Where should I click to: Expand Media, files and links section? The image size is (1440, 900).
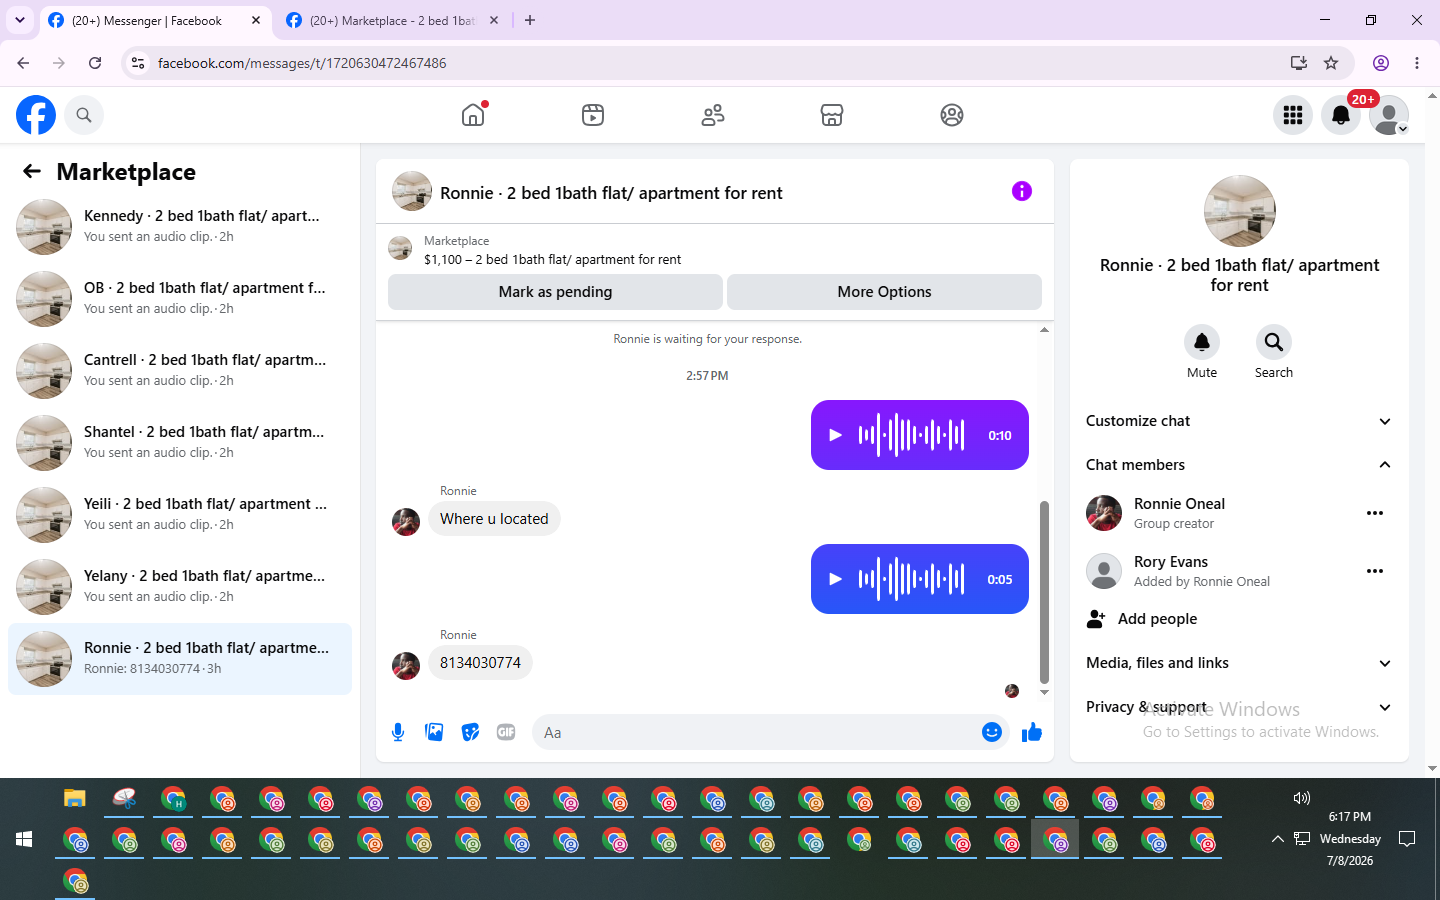(x=1239, y=663)
